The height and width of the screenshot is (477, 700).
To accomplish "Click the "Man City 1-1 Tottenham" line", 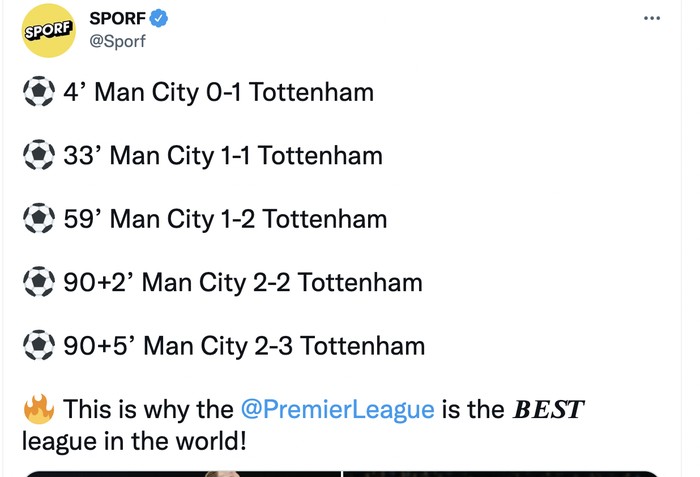I will coord(246,156).
